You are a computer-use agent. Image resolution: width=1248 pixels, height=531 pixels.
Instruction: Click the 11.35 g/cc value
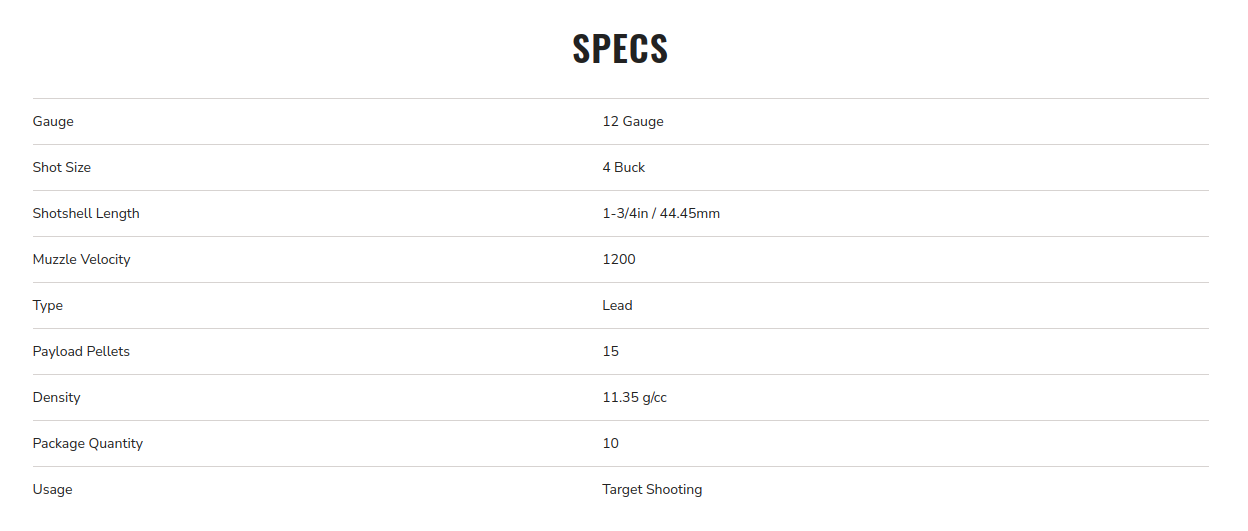click(635, 397)
